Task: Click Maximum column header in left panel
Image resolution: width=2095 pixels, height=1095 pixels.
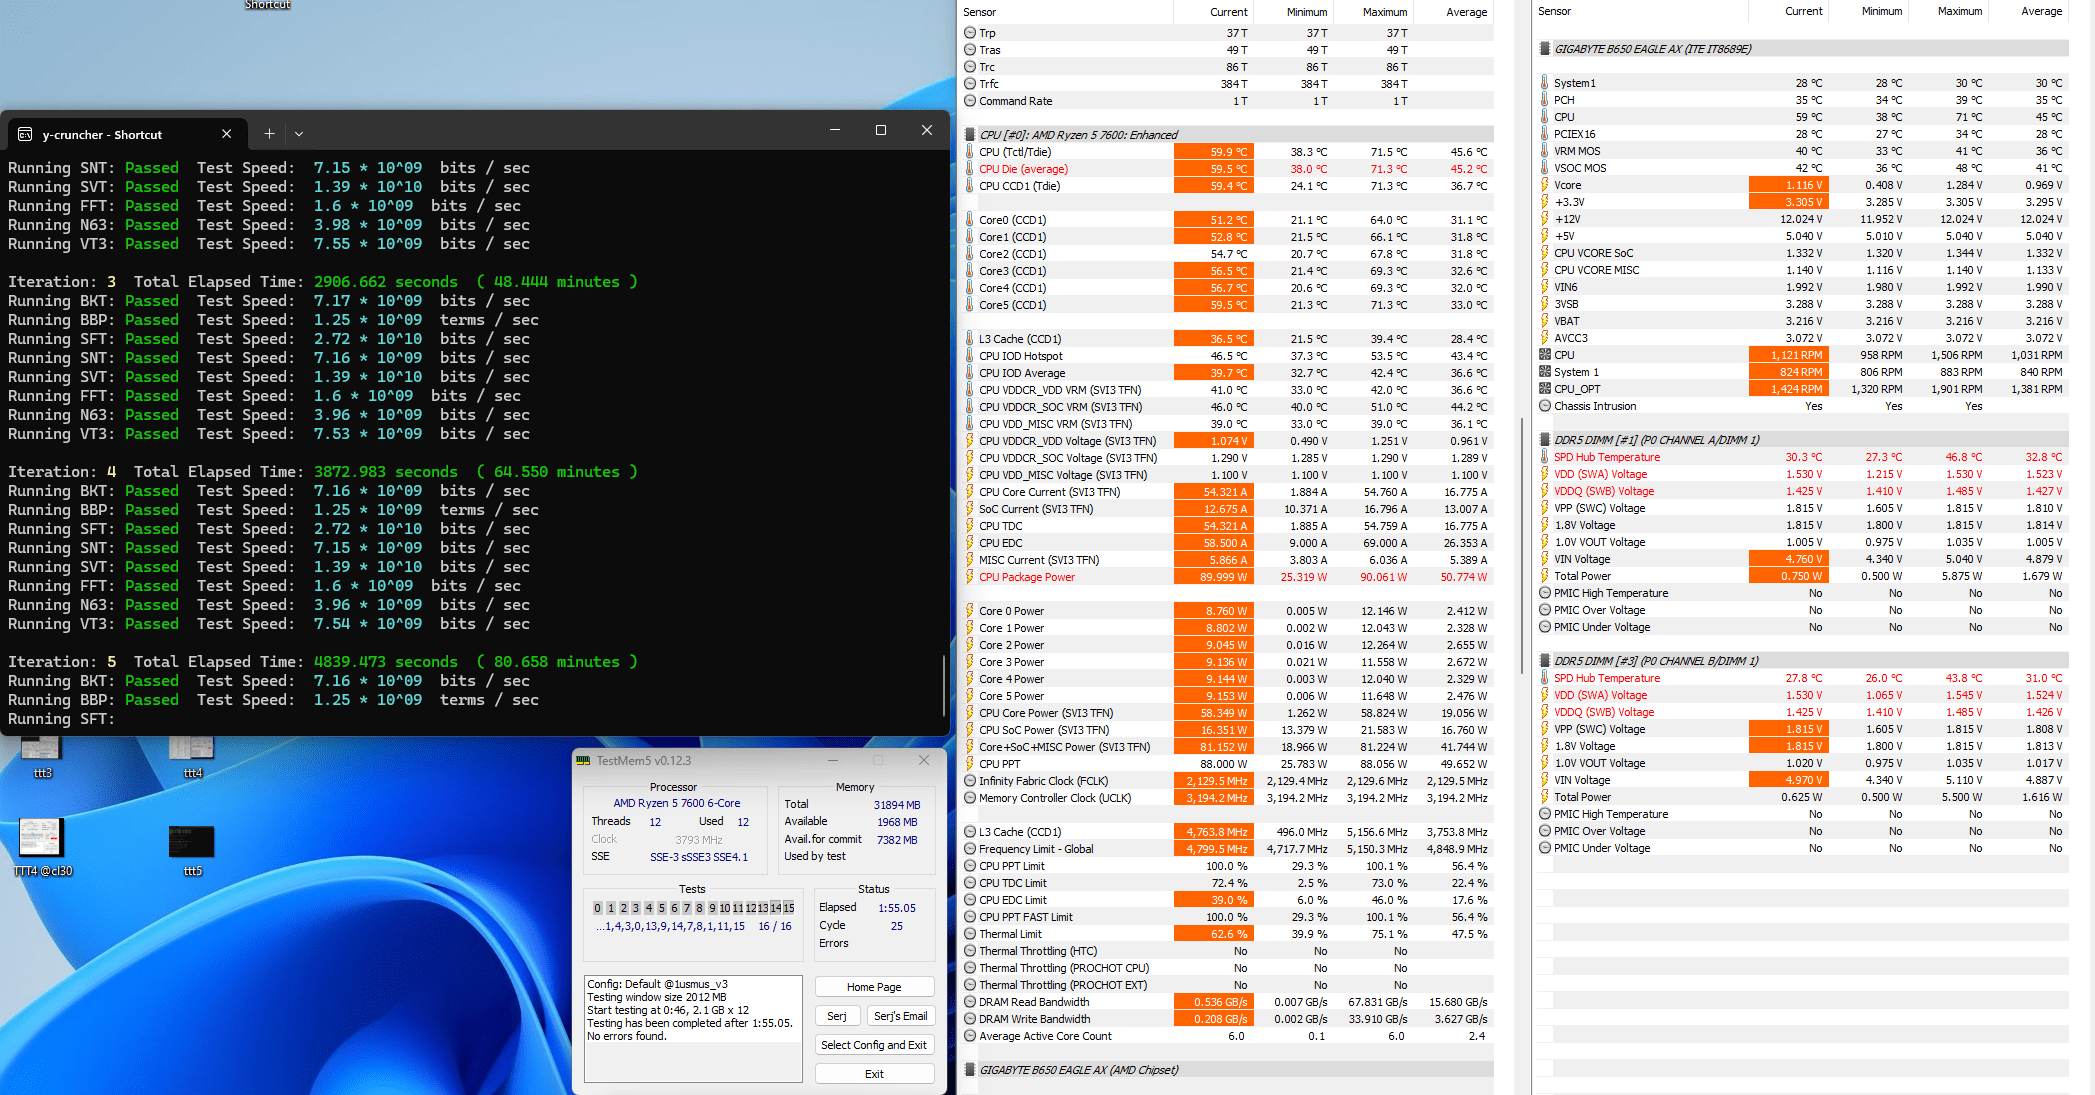Action: (1384, 12)
